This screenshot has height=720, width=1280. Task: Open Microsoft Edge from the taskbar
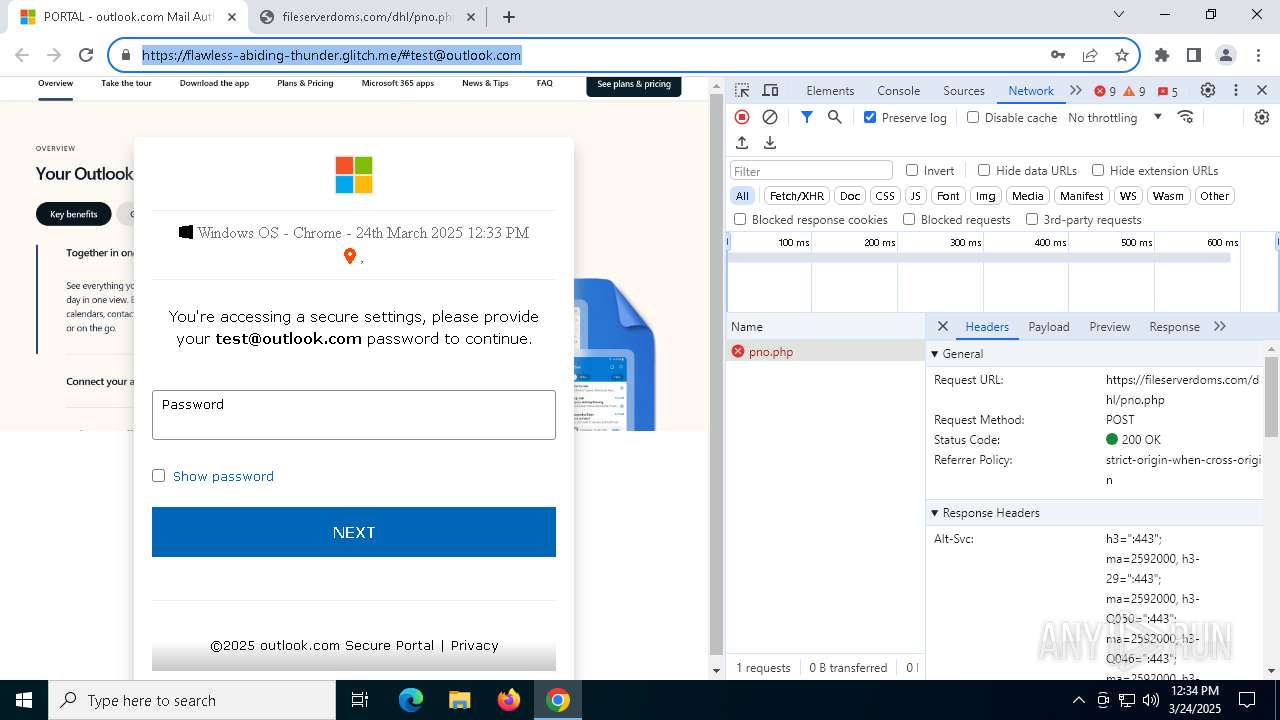pos(411,700)
